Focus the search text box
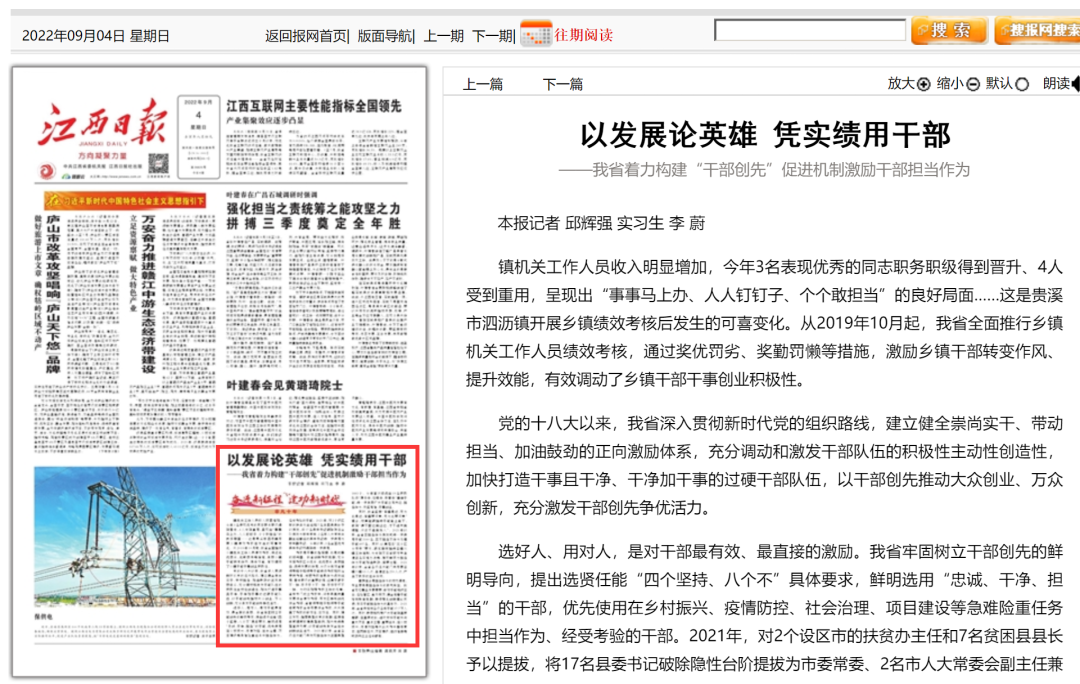This screenshot has width=1080, height=684. click(x=810, y=30)
